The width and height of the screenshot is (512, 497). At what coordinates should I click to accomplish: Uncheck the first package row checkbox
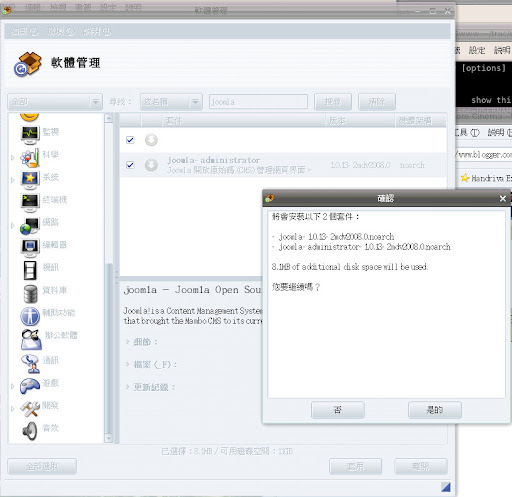coord(130,140)
